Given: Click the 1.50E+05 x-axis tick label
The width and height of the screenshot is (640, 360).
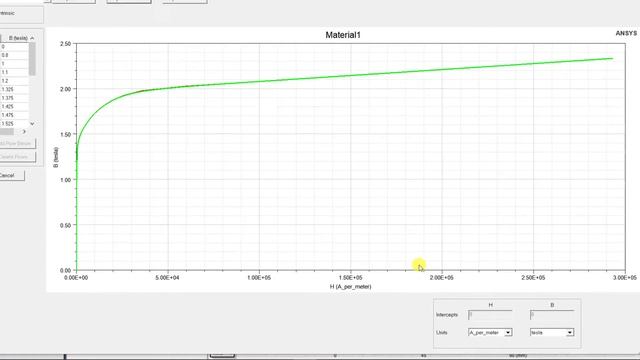Looking at the screenshot, I should pos(350,278).
